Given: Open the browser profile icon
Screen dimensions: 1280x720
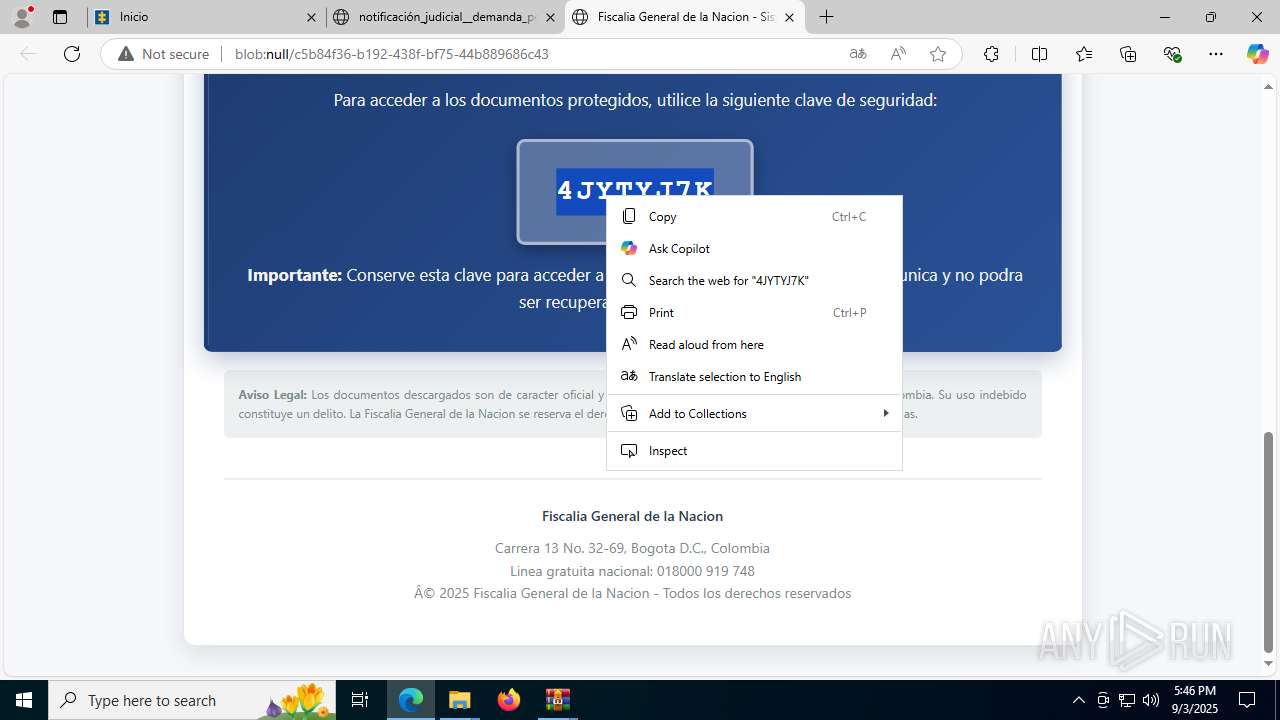Looking at the screenshot, I should [x=22, y=17].
